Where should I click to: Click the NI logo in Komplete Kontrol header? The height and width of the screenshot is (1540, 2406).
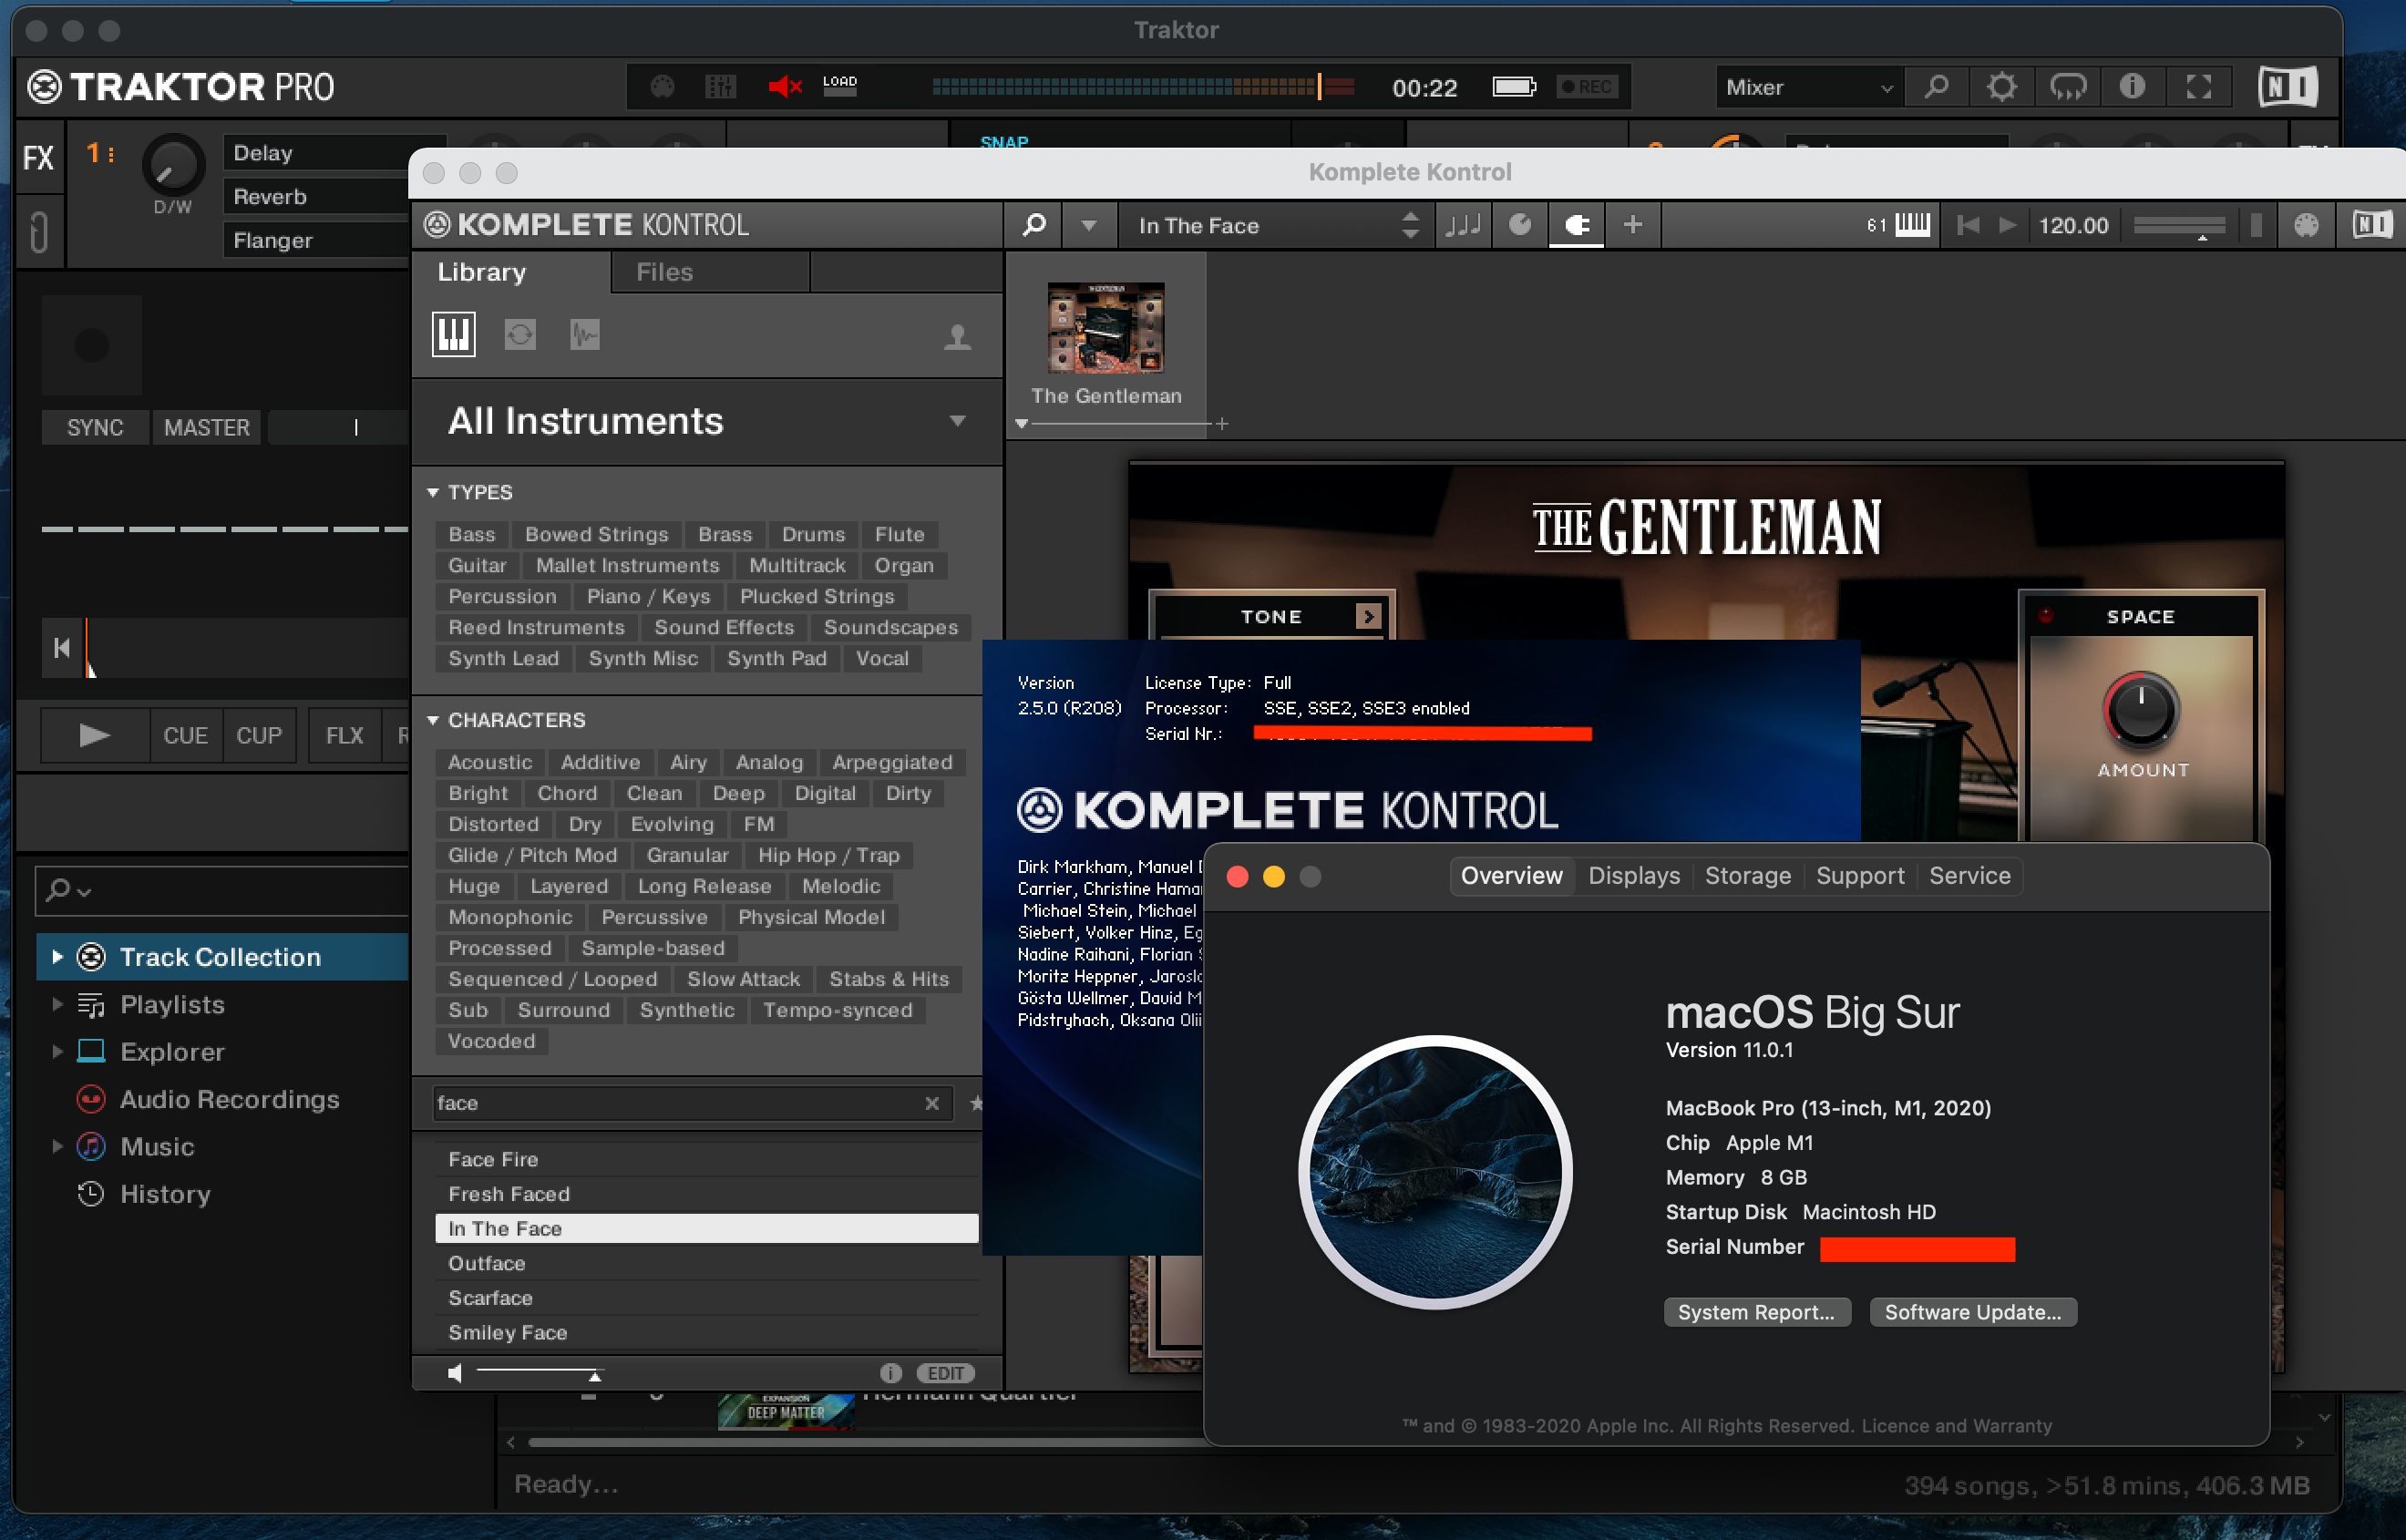[2371, 225]
